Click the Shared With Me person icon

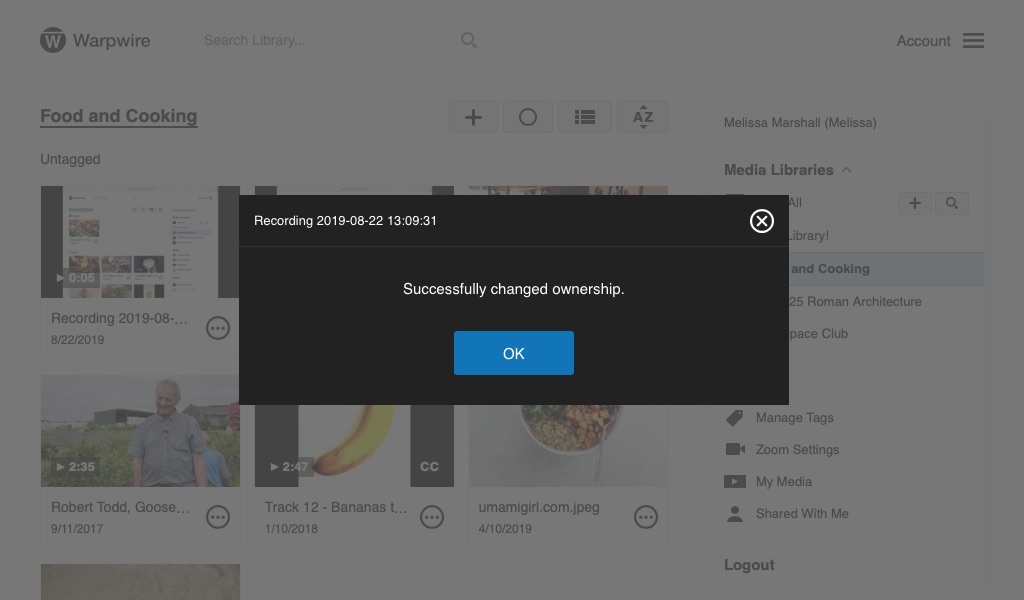click(735, 514)
